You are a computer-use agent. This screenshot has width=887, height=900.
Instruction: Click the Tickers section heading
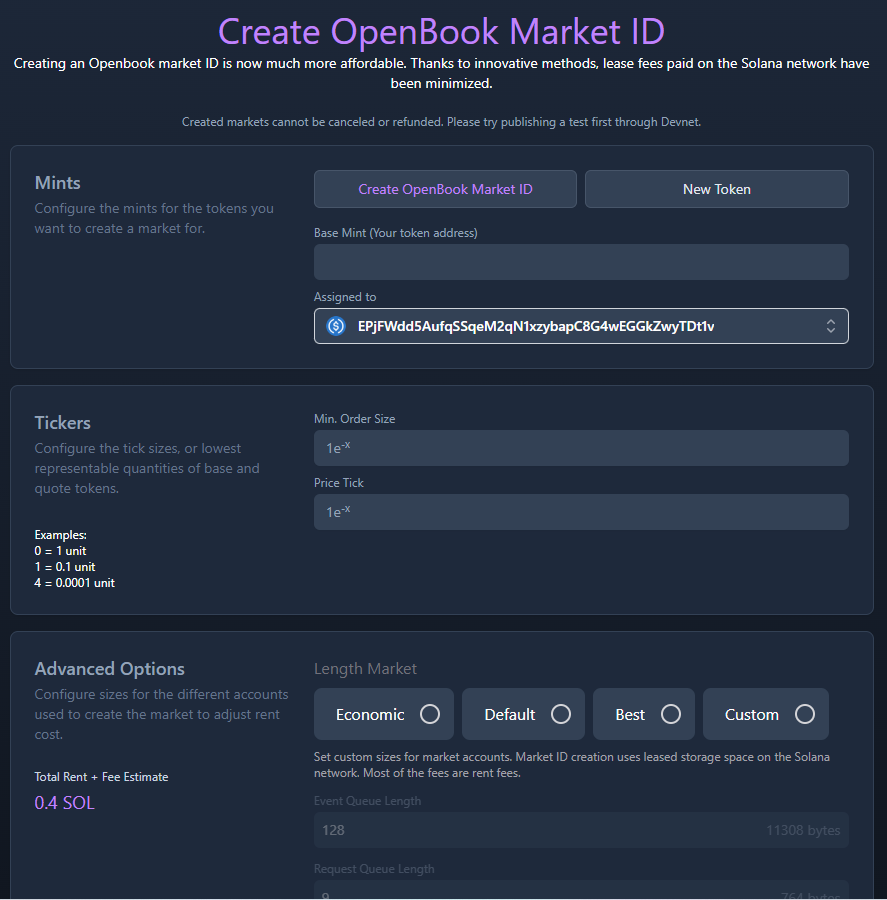62,423
